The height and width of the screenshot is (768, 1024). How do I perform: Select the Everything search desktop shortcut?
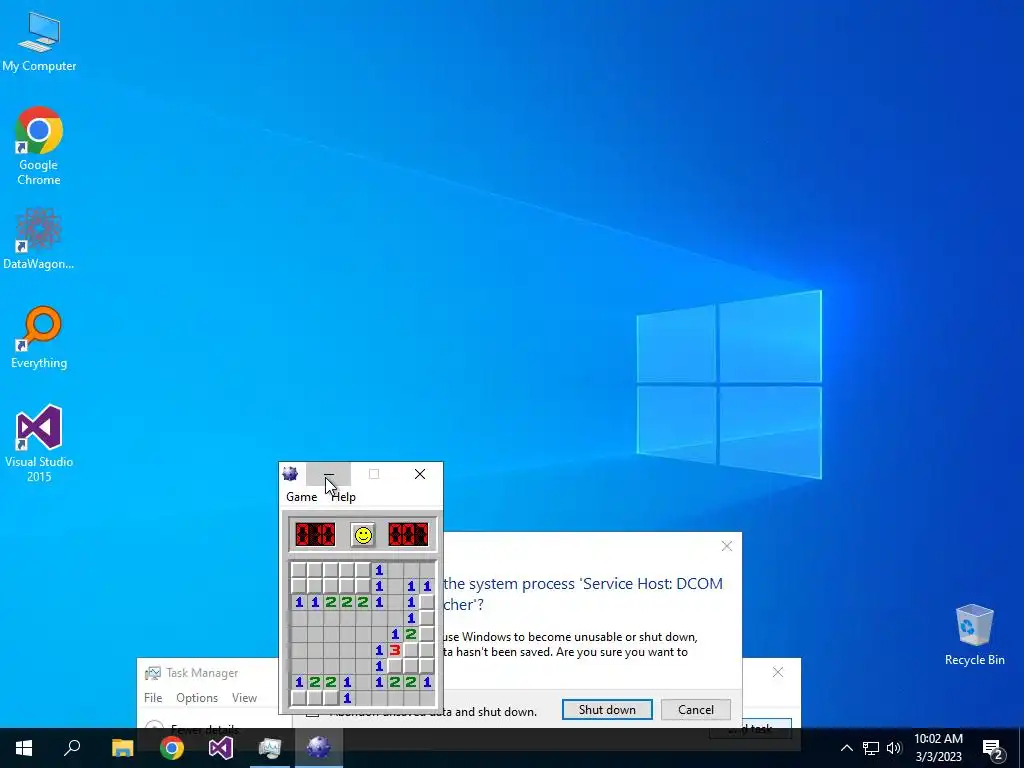pyautogui.click(x=39, y=338)
